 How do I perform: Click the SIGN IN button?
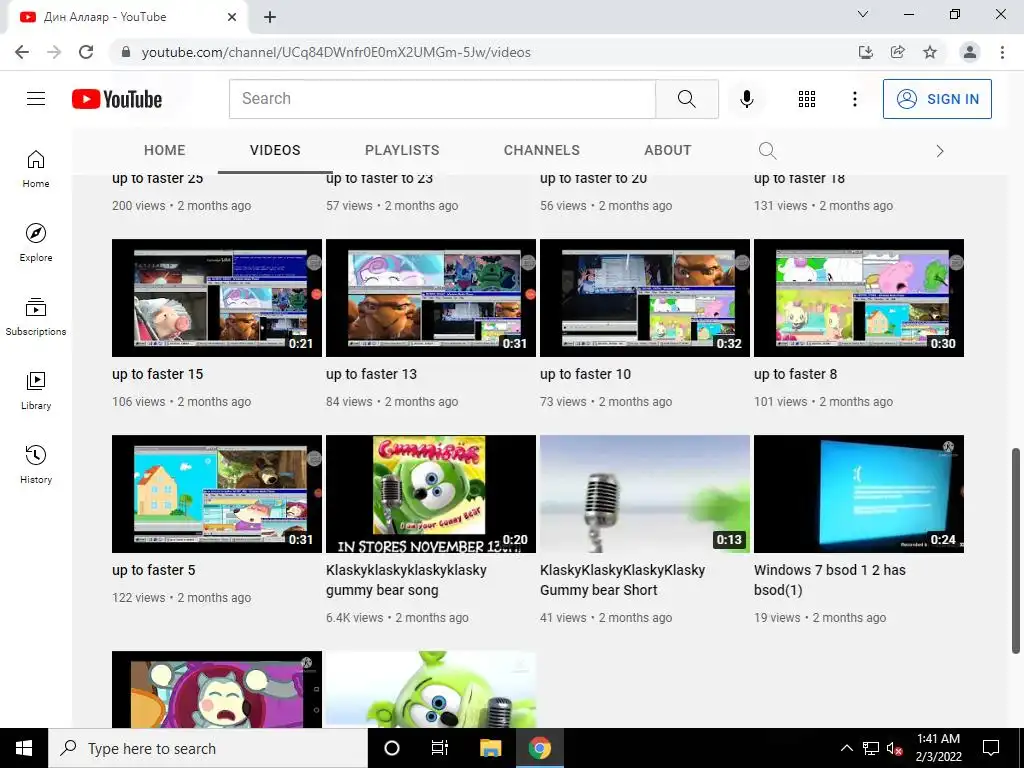pyautogui.click(x=937, y=99)
